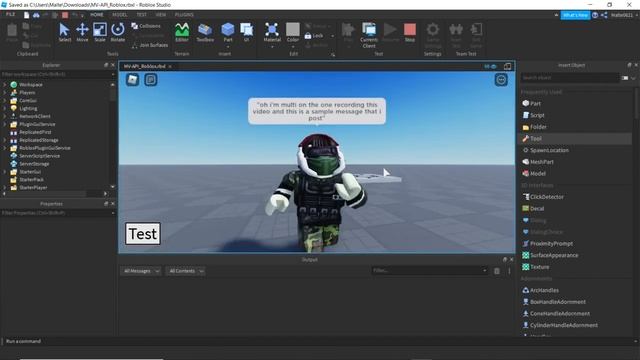640x360 pixels.
Task: Select ReplicatedFirst in Explorer
Action: 35,132
